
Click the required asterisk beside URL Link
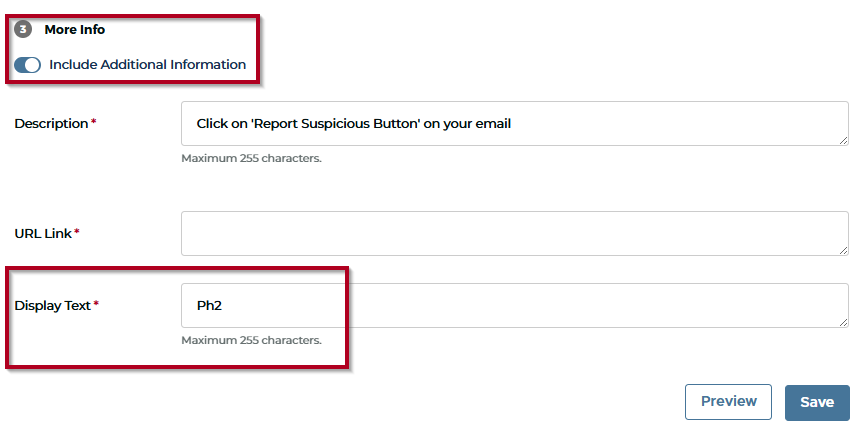(77, 231)
